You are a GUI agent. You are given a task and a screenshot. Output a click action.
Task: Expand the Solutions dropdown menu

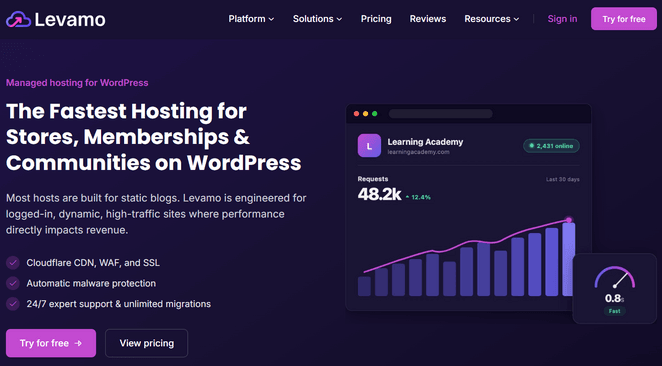coord(317,19)
